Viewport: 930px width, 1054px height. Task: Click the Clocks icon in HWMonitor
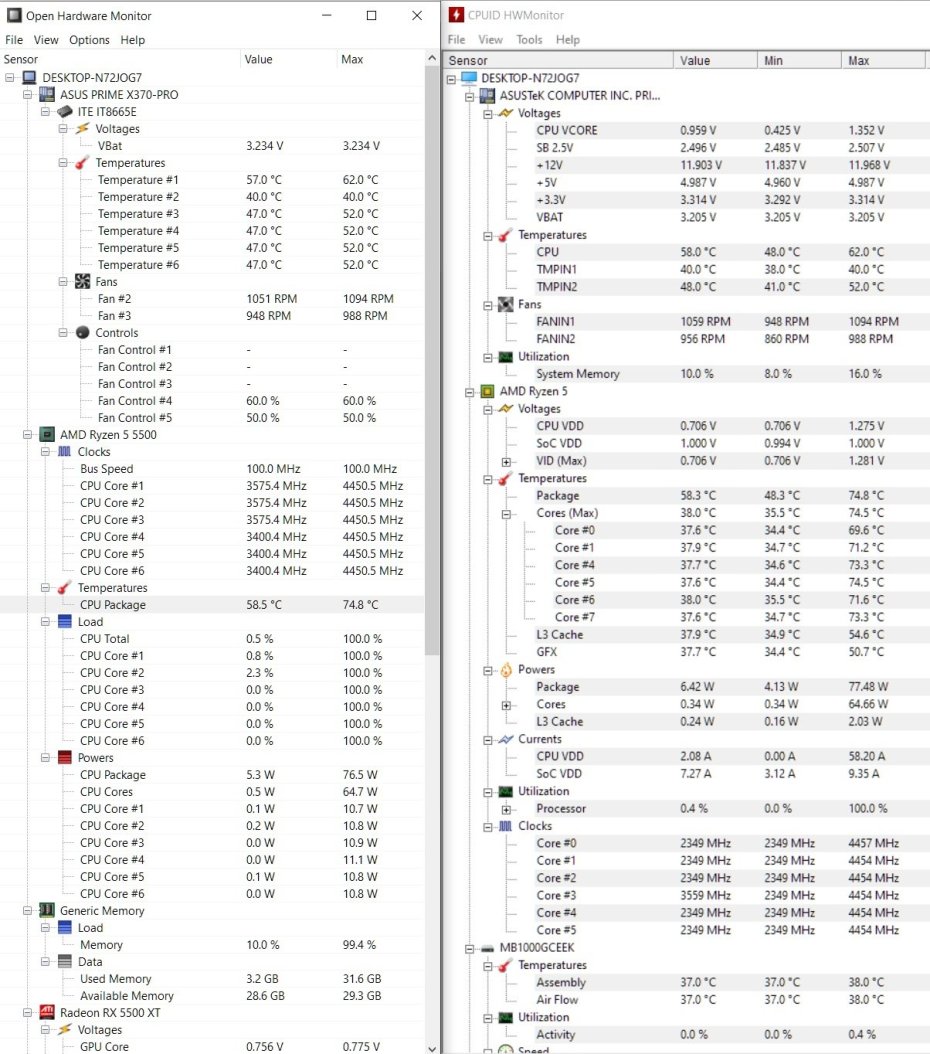(505, 826)
